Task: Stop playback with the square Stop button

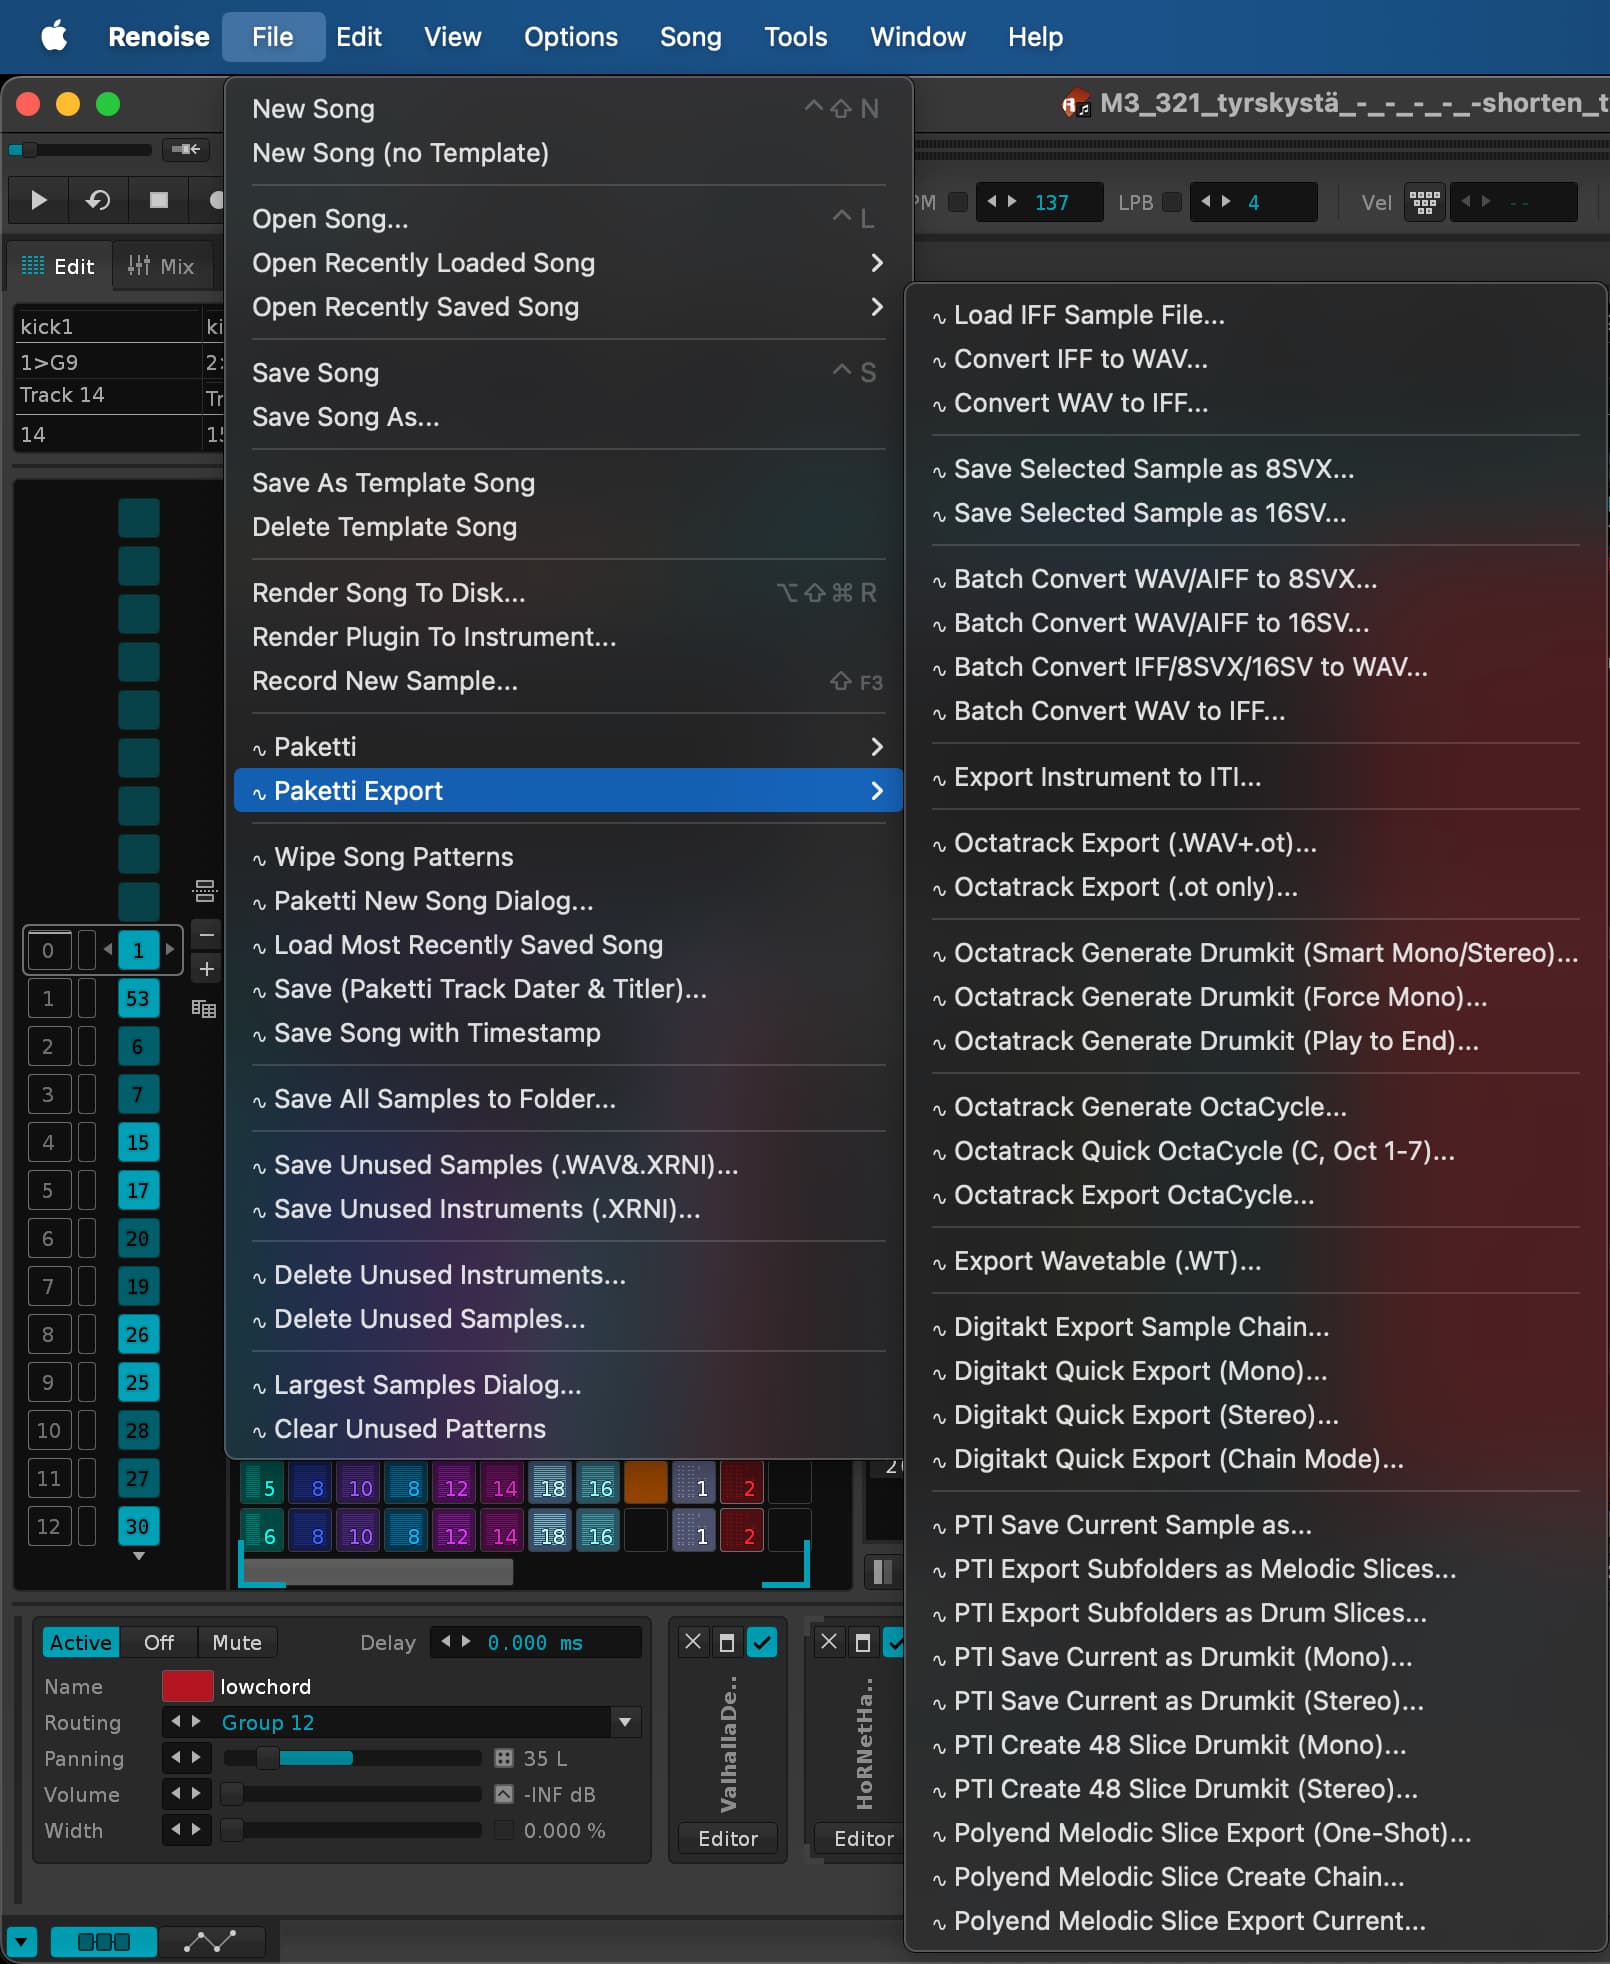Action: coord(158,200)
